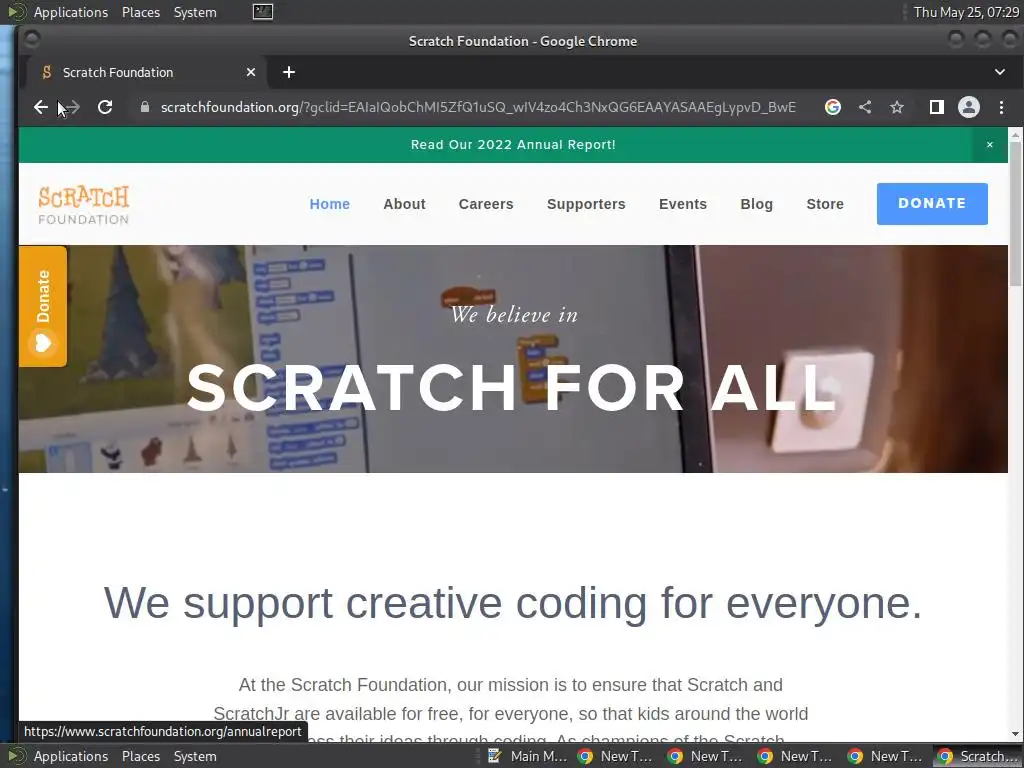
Task: Bookmark this page with the star icon
Action: click(897, 107)
